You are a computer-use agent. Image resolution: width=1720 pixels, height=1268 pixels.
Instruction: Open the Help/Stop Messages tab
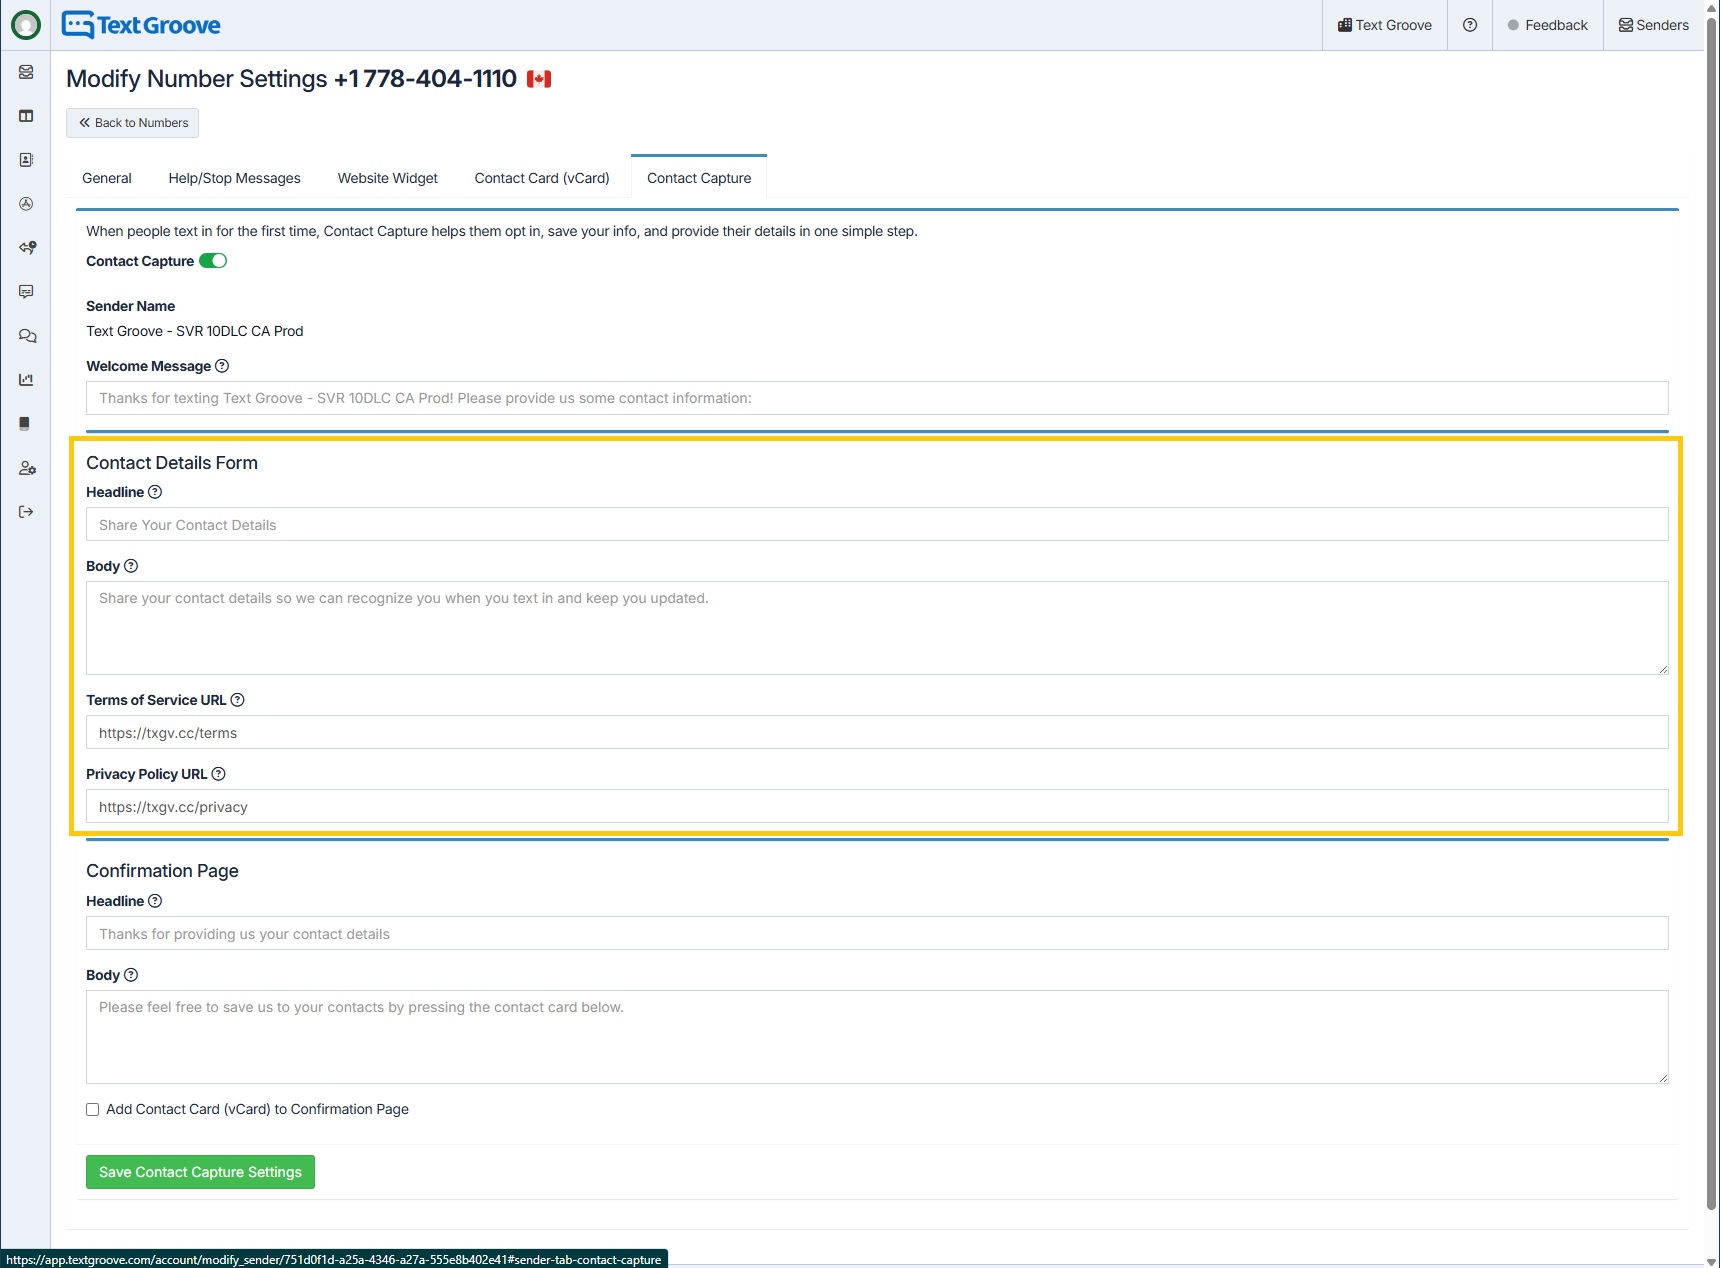(x=234, y=178)
